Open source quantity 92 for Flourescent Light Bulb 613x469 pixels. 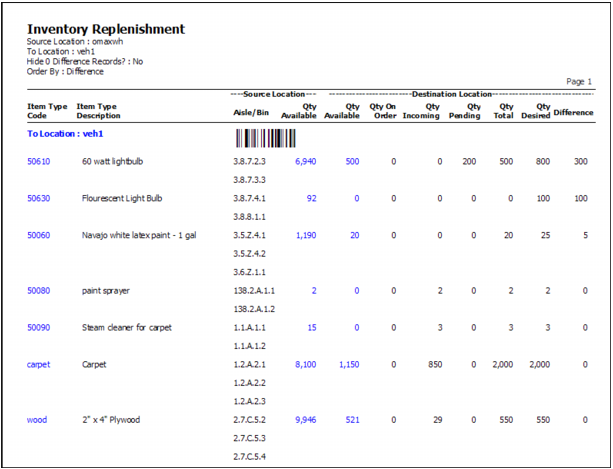(x=311, y=198)
